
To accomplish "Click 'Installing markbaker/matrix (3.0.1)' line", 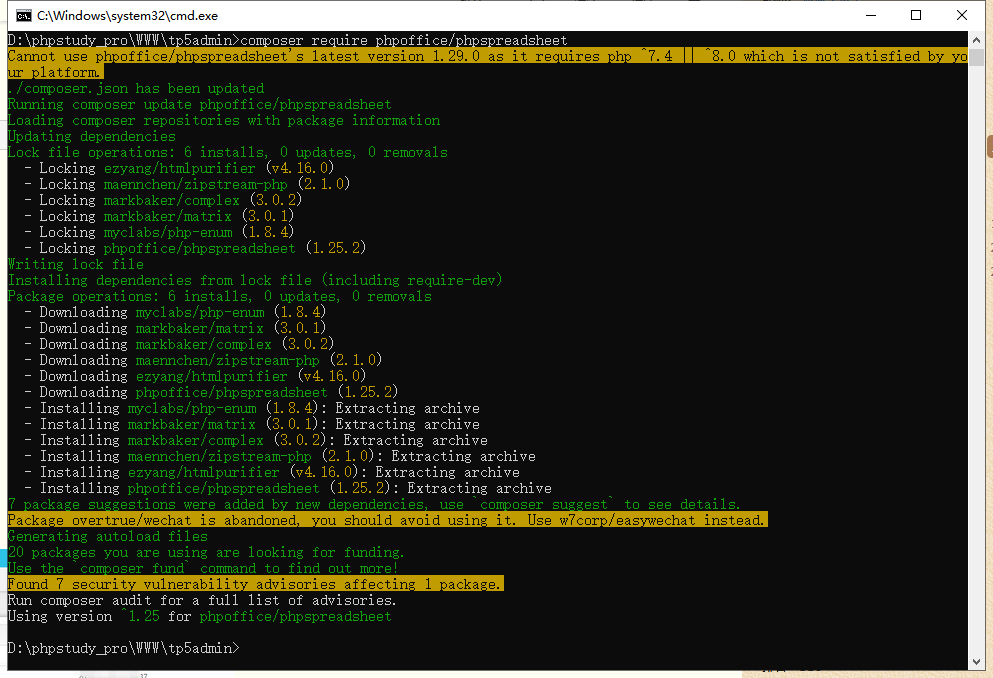I will click(x=252, y=424).
